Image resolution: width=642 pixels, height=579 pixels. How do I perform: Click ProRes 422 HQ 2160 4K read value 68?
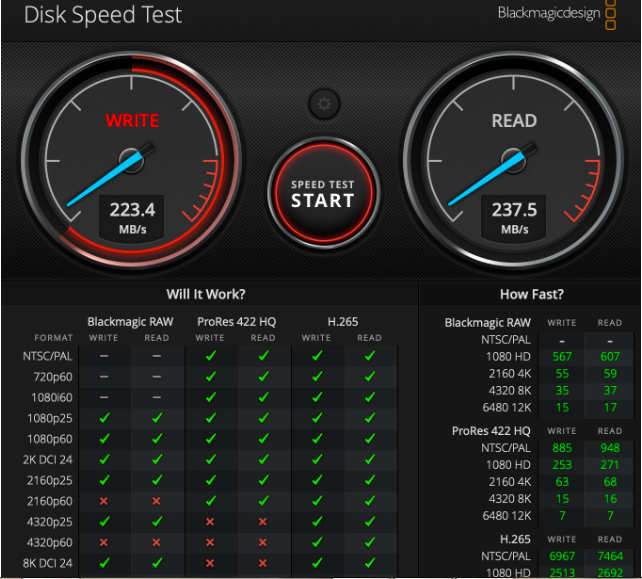(x=610, y=482)
